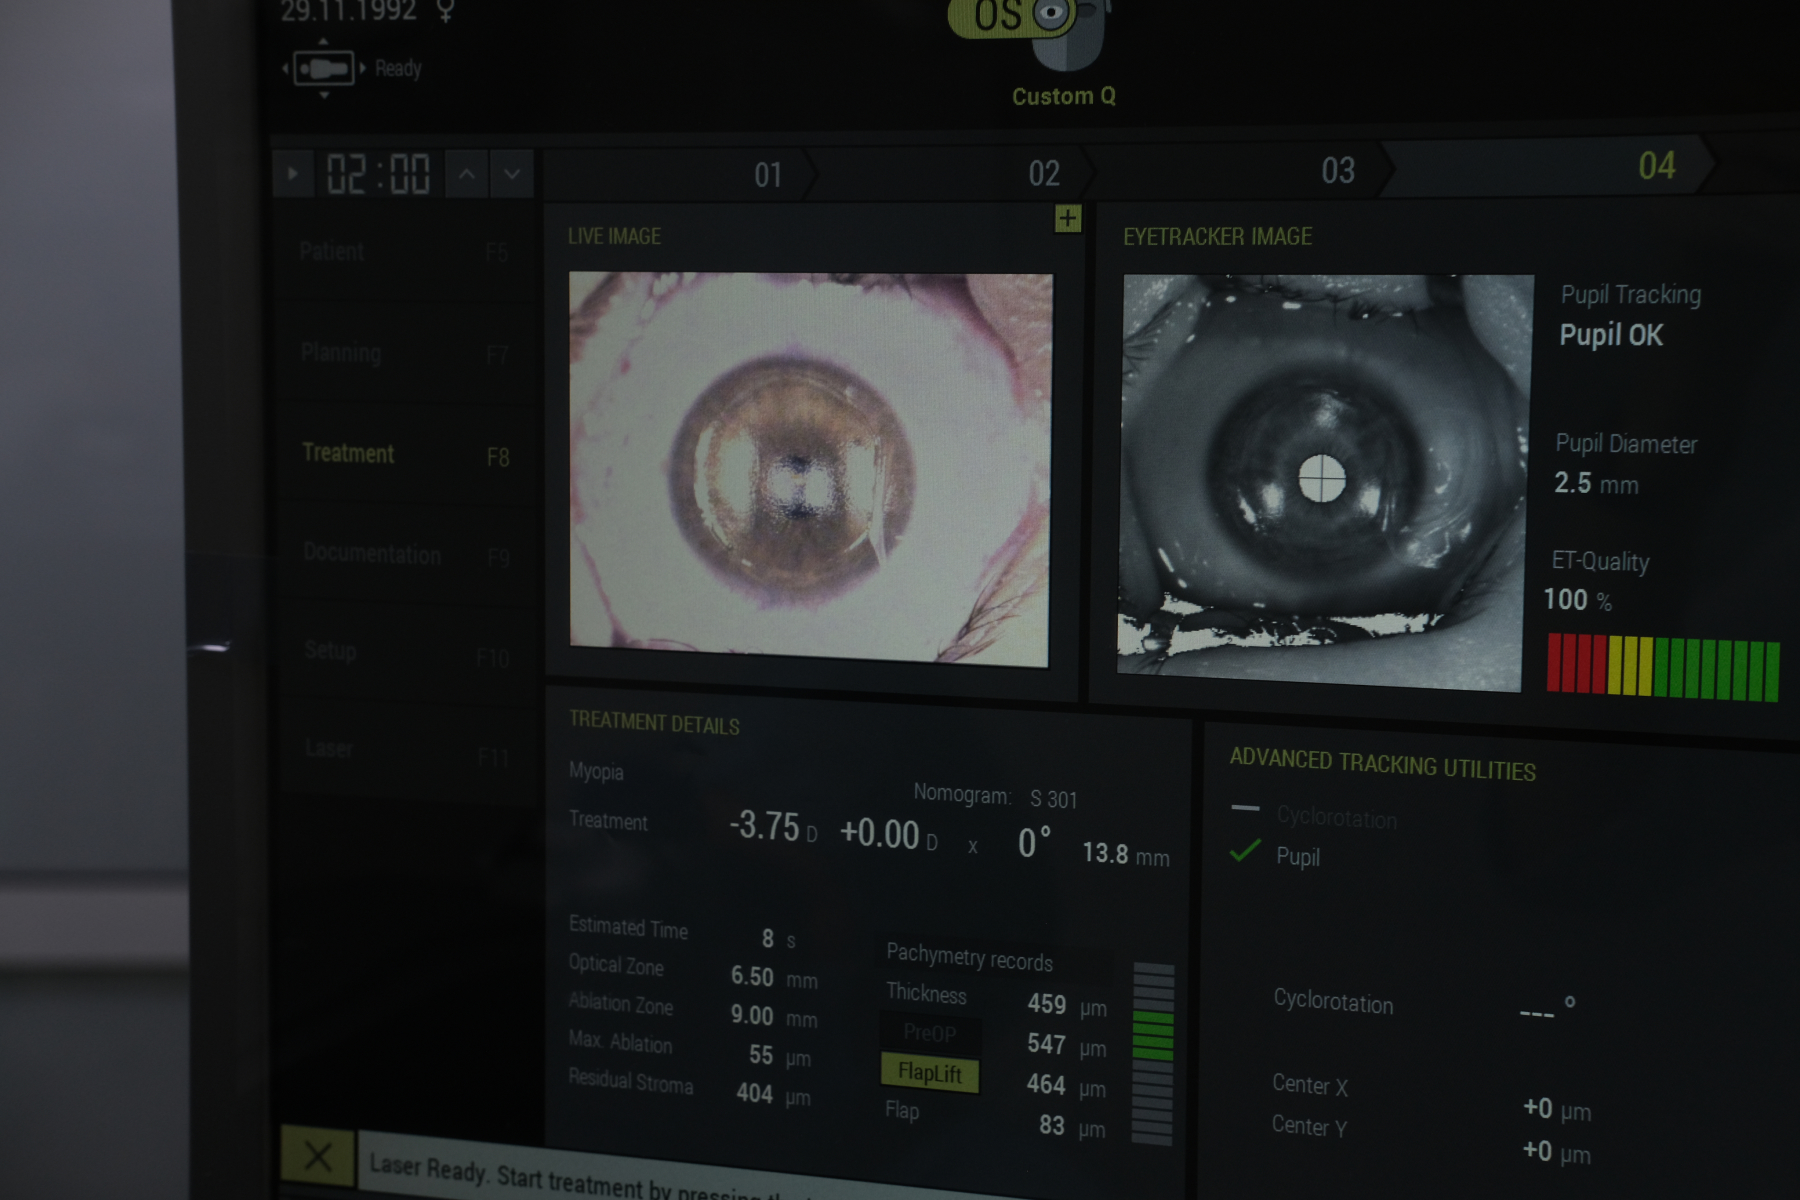Viewport: 1800px width, 1200px height.
Task: Select the PreOP pachymetry button
Action: 929,1032
